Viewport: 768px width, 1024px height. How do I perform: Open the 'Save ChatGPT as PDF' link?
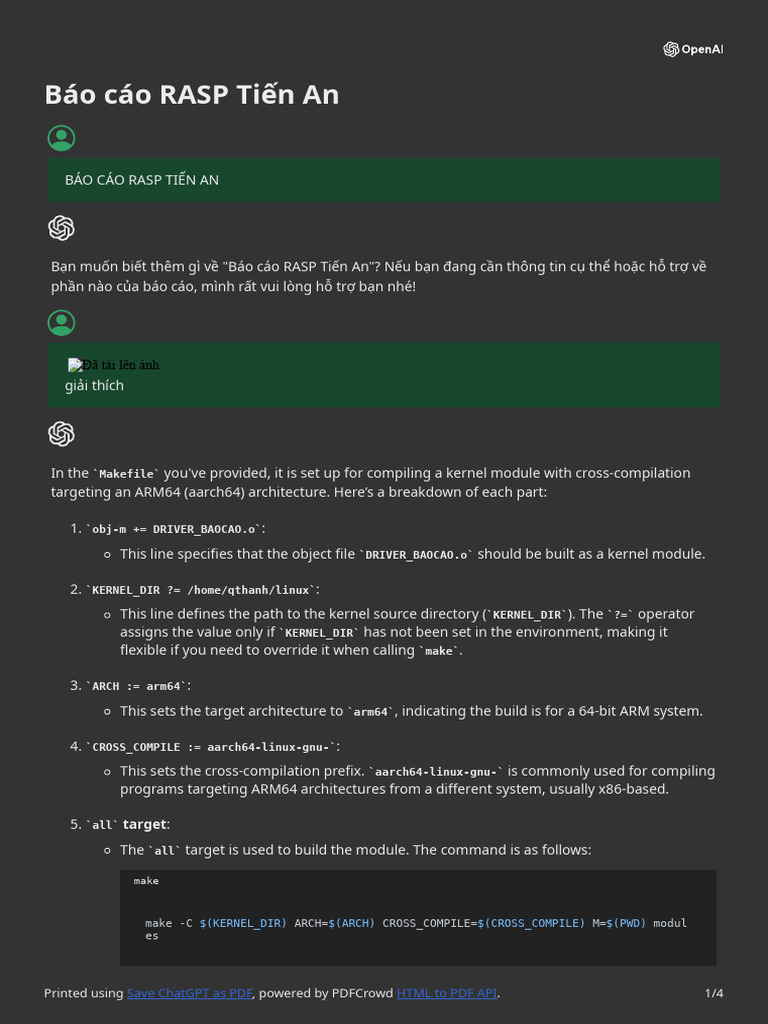pos(189,993)
